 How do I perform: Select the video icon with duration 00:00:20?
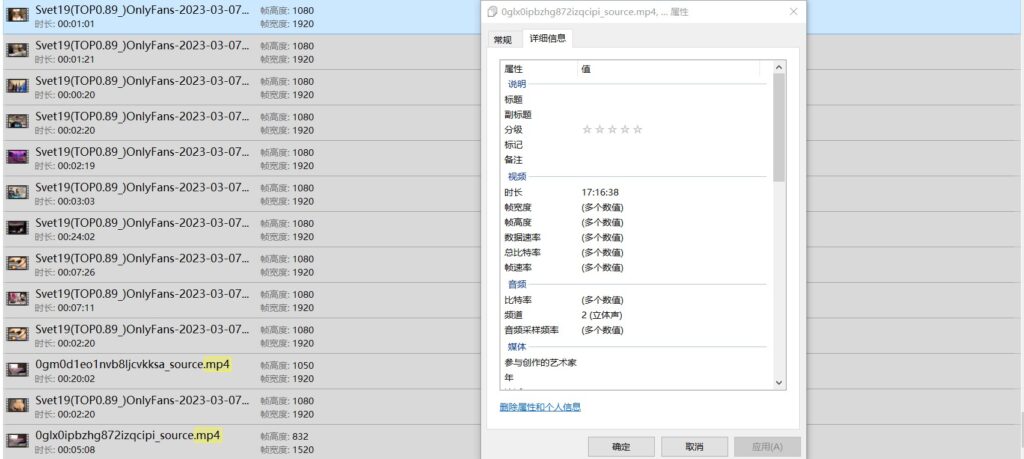[17, 86]
